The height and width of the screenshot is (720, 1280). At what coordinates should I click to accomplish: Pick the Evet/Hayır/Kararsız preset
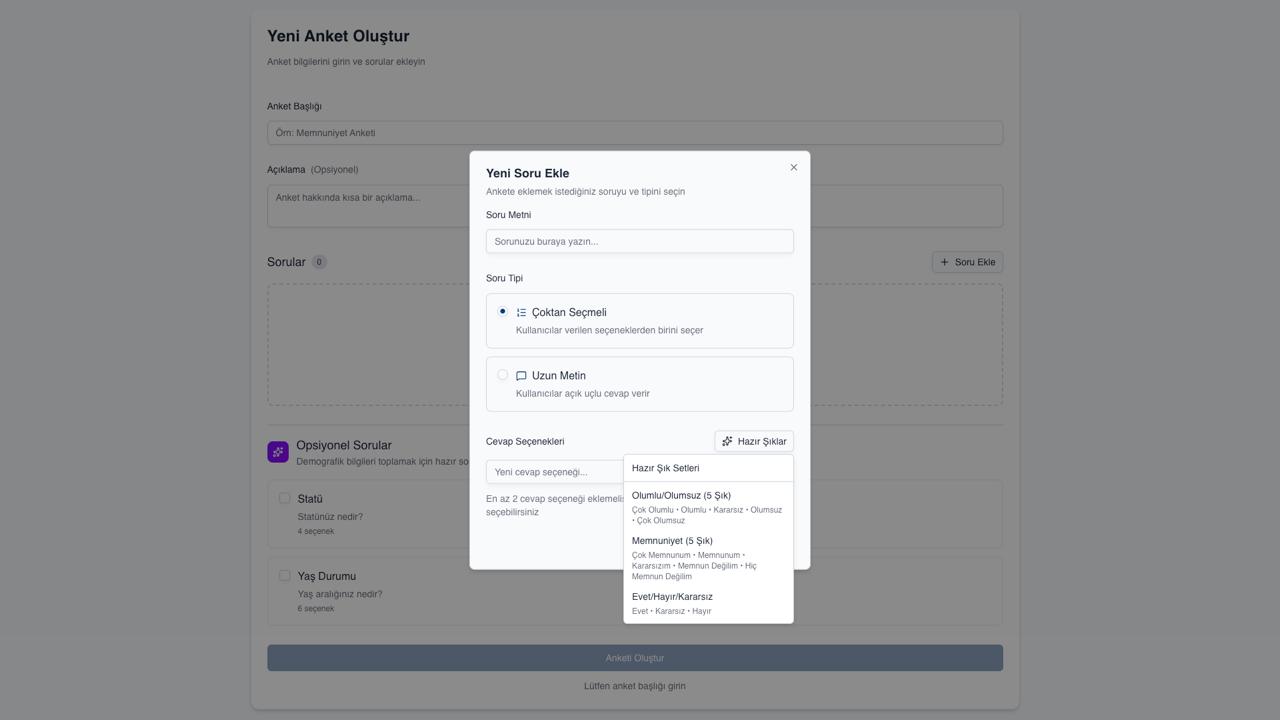pyautogui.click(x=708, y=603)
